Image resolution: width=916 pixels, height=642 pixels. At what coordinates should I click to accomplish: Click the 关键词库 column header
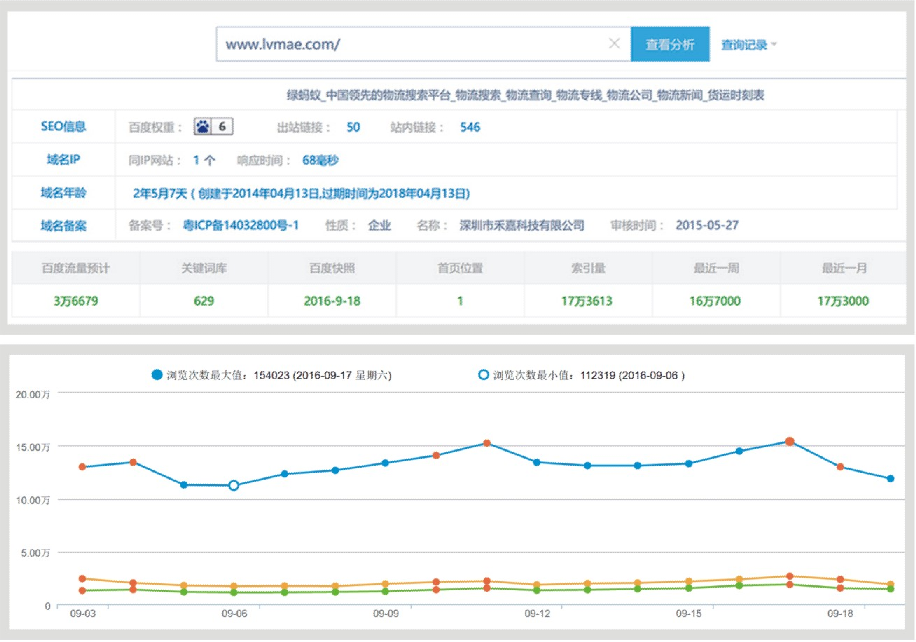point(204,268)
